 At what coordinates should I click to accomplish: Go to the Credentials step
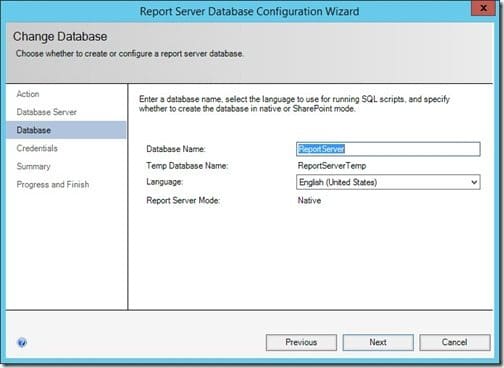coord(37,148)
